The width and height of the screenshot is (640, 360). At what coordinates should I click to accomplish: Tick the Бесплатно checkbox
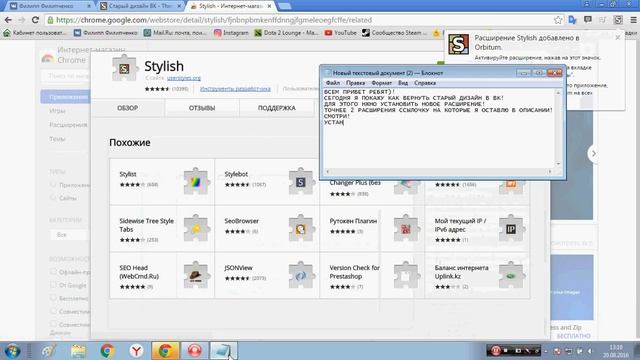click(x=53, y=298)
